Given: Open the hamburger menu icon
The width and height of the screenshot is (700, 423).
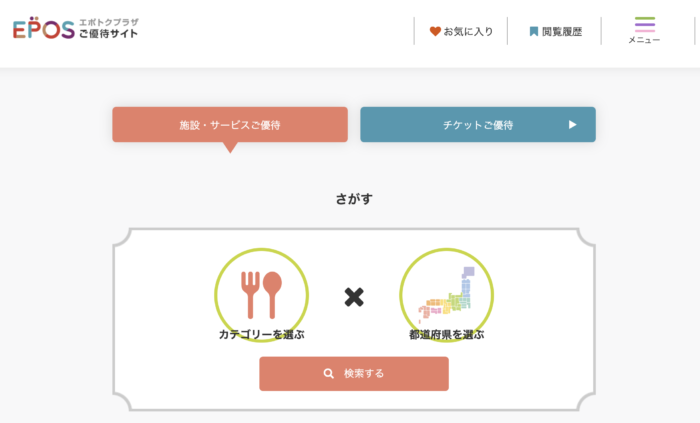Looking at the screenshot, I should pyautogui.click(x=645, y=25).
